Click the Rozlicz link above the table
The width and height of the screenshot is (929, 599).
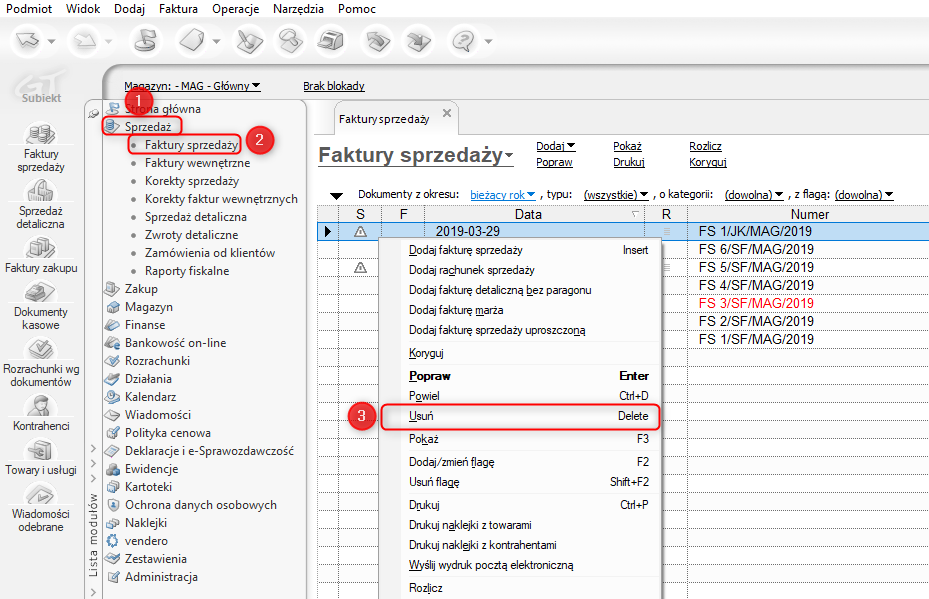point(705,146)
